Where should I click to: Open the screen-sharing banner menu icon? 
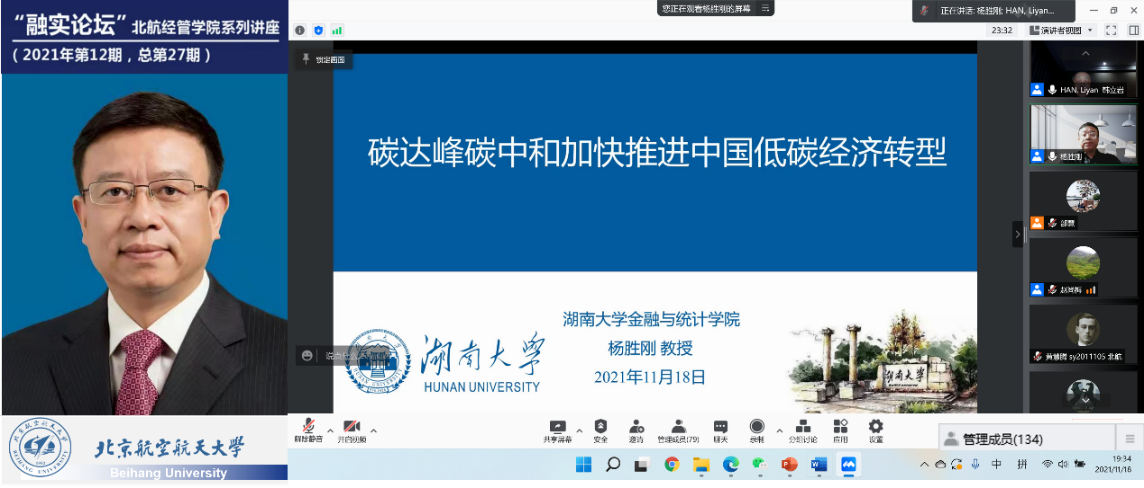(x=765, y=8)
